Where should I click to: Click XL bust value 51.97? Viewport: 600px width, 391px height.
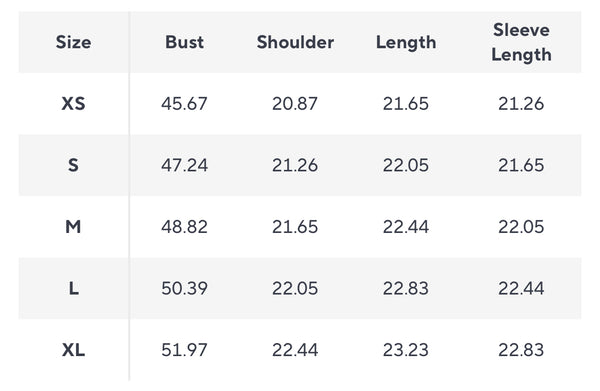184,350
